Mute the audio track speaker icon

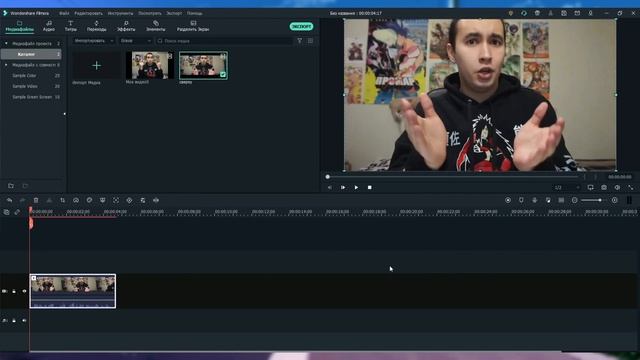point(24,320)
